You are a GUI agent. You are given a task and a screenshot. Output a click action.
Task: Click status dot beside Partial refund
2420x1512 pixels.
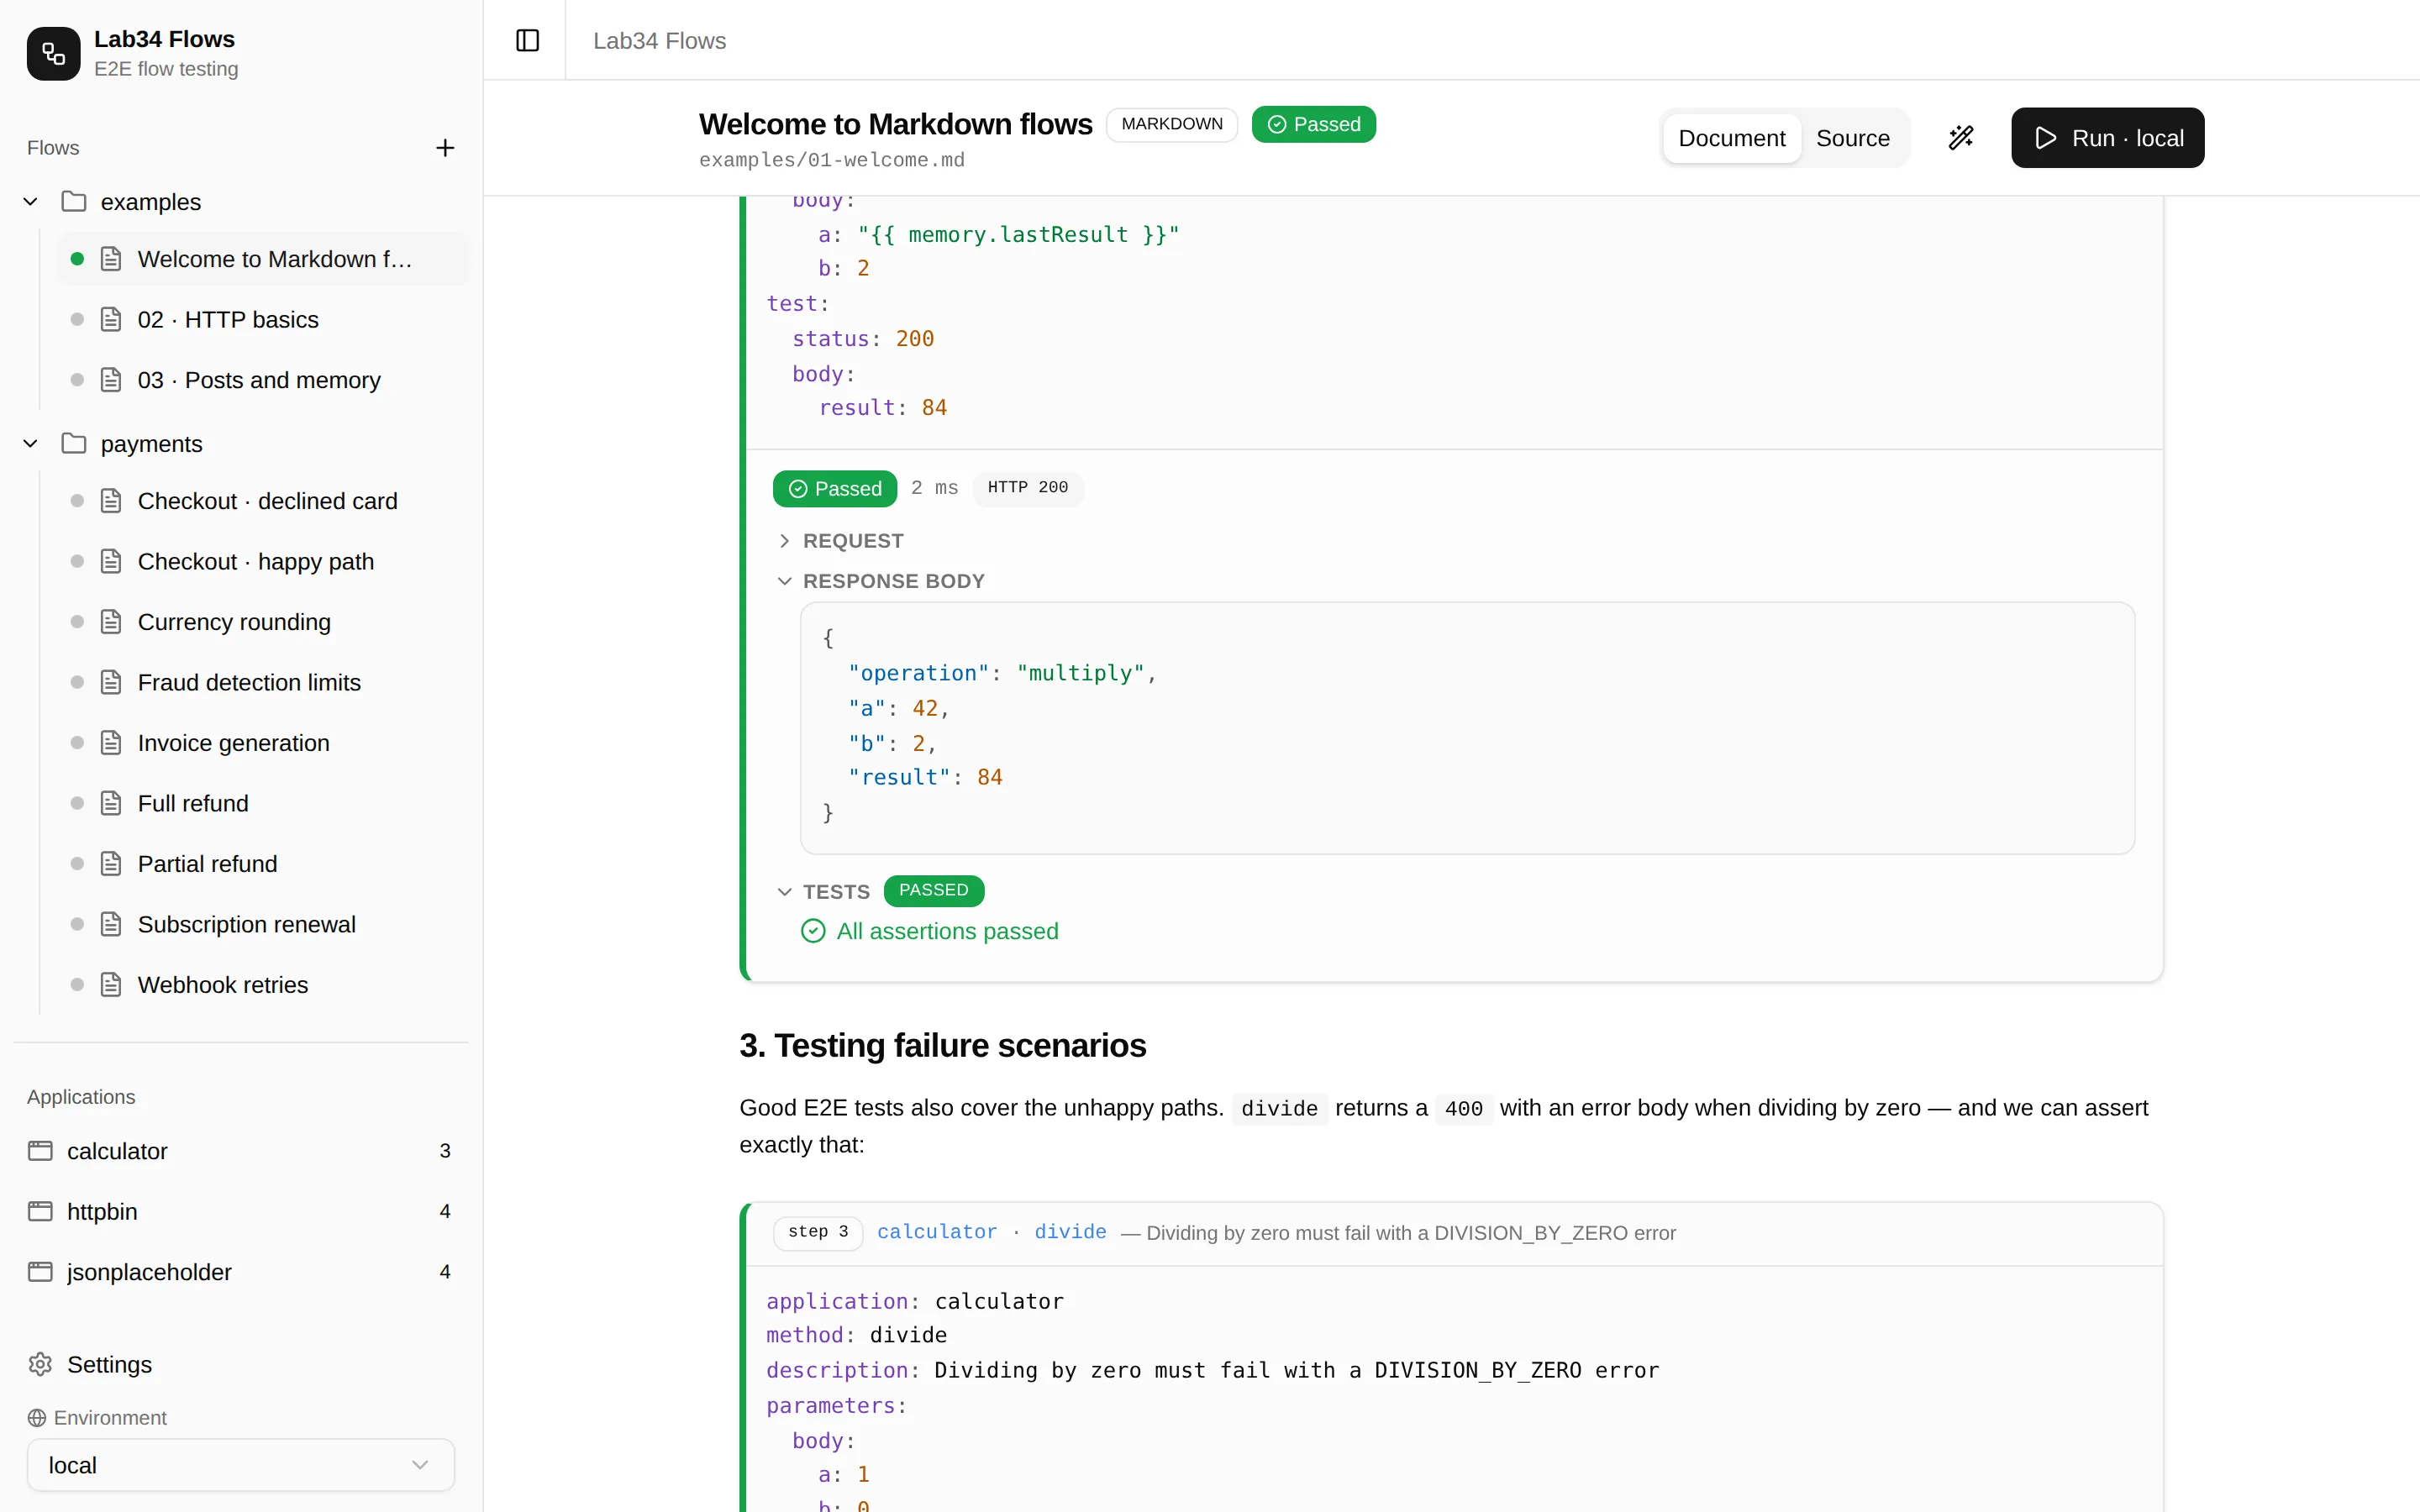tap(77, 864)
